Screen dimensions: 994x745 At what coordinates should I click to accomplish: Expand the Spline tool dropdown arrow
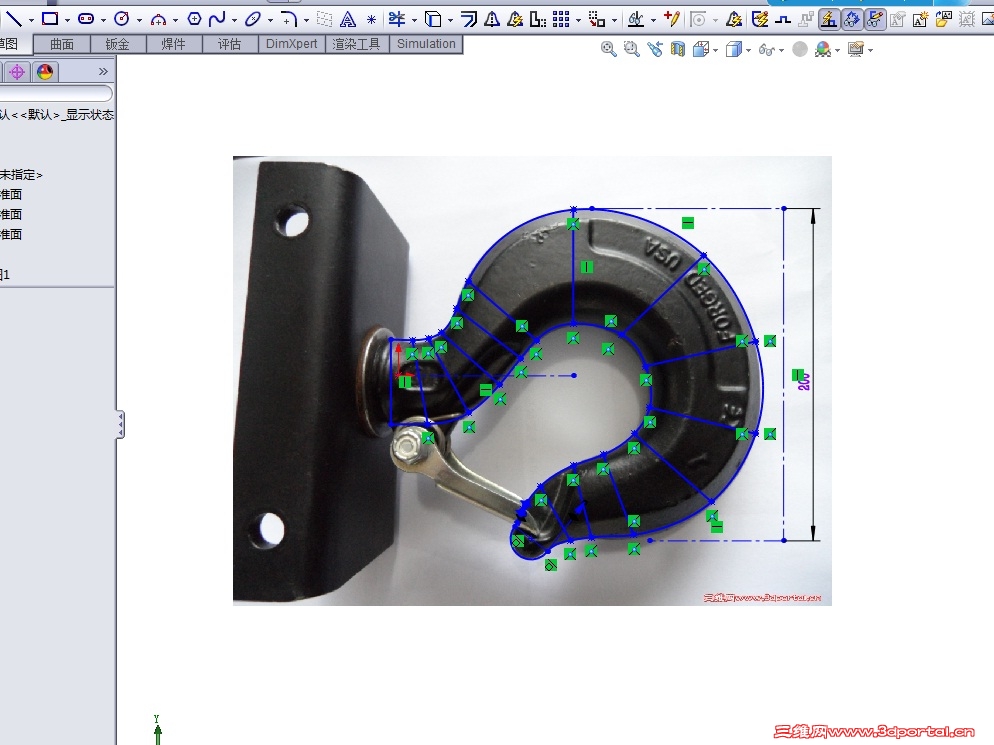point(235,20)
